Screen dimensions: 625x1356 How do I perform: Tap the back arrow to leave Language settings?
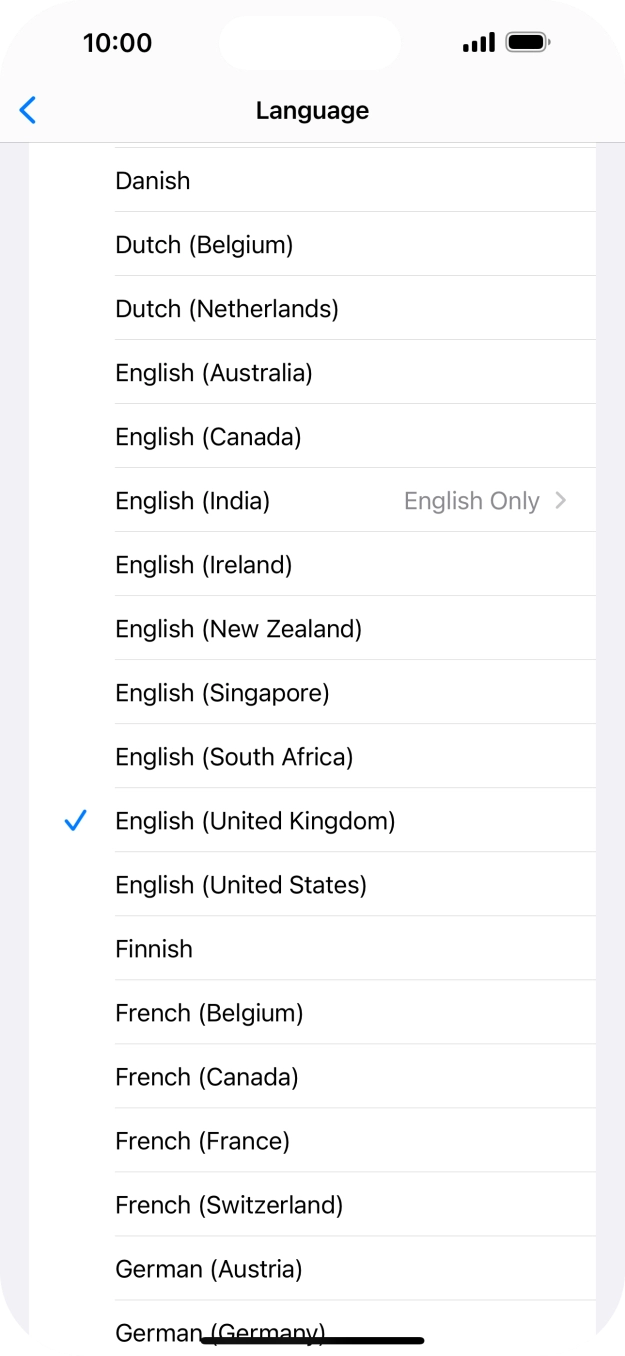click(x=27, y=110)
